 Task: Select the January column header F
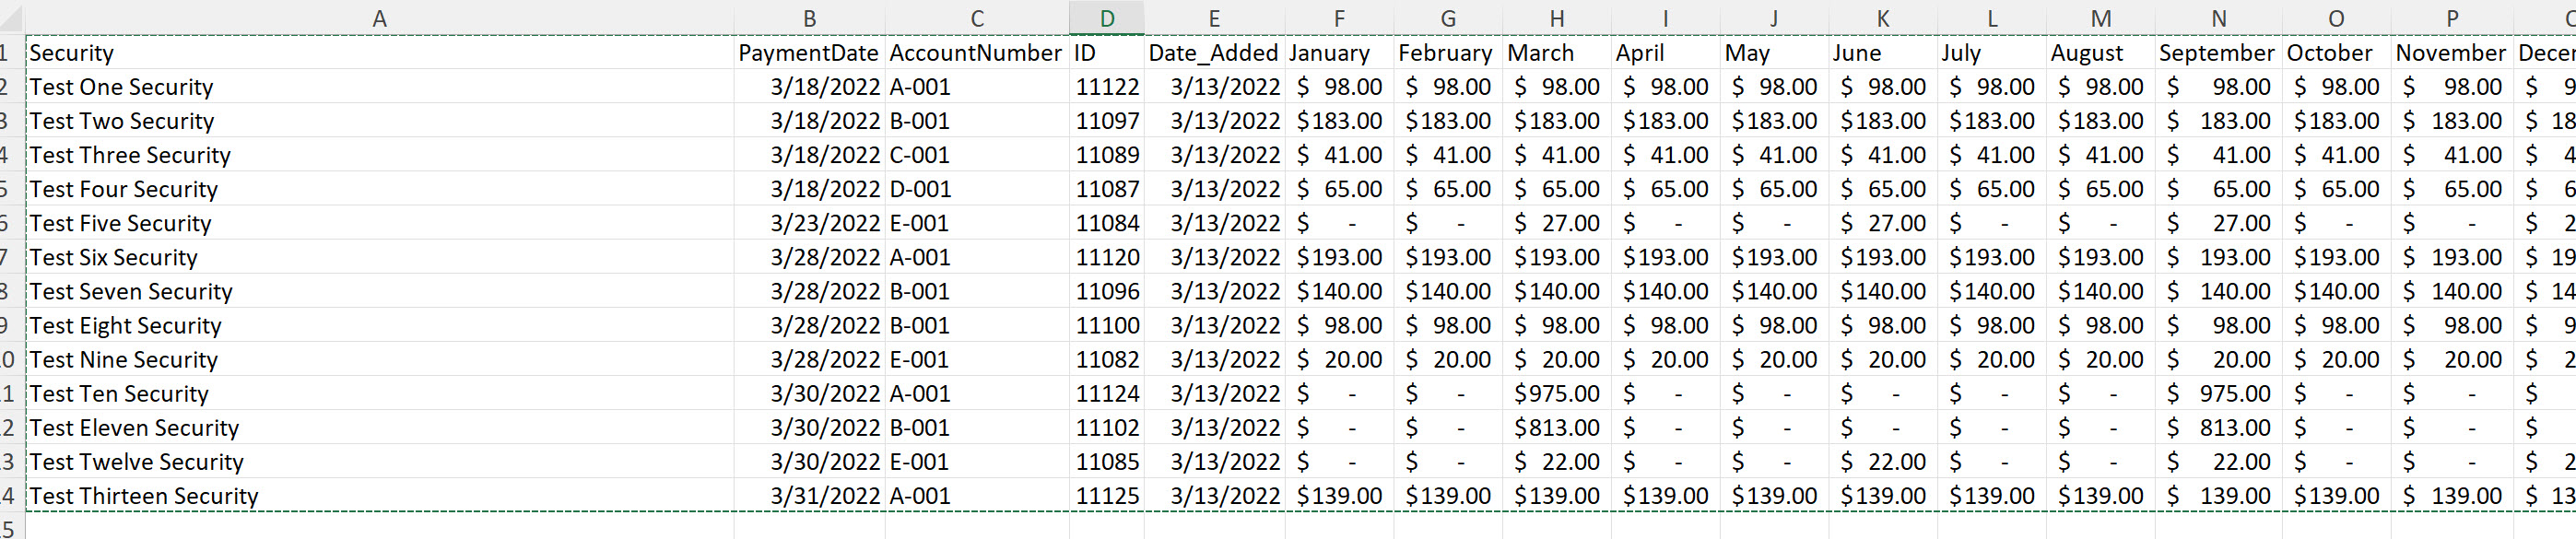(1337, 17)
